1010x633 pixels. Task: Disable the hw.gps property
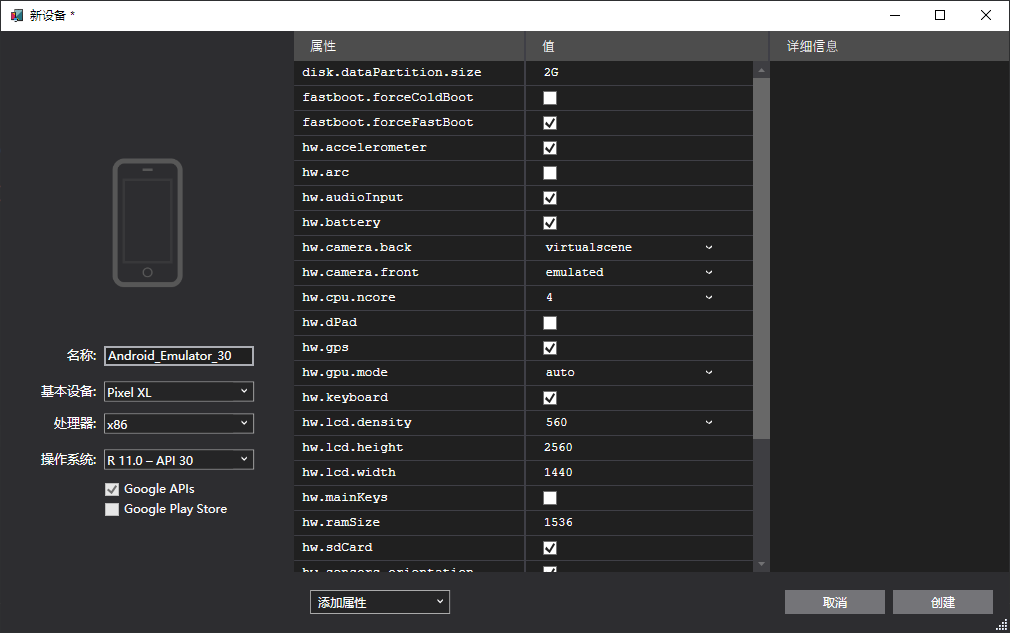point(549,347)
